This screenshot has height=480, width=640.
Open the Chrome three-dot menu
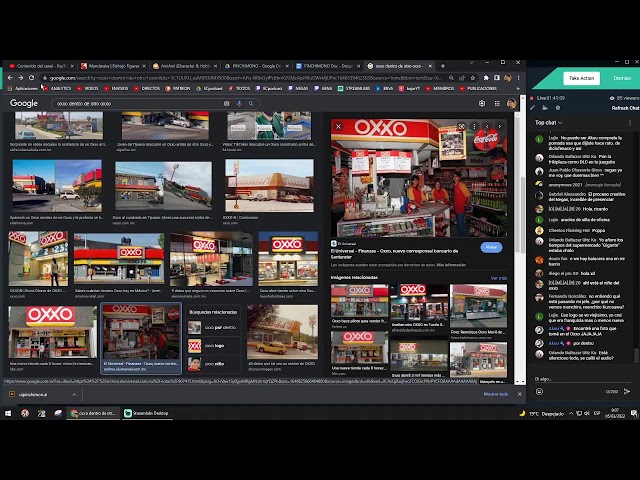[x=518, y=78]
